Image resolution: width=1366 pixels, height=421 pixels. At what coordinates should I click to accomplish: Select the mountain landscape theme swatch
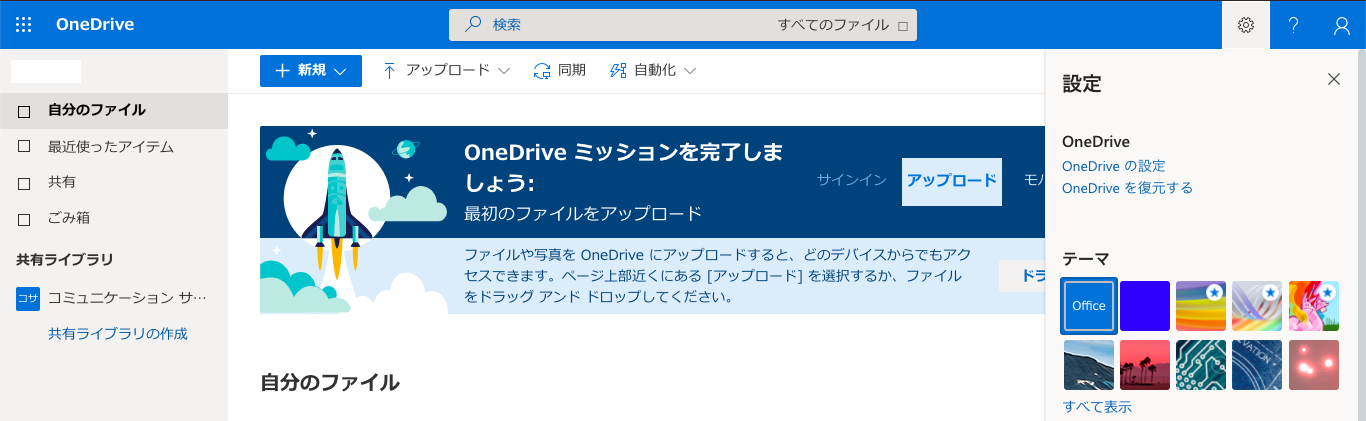point(1089,365)
